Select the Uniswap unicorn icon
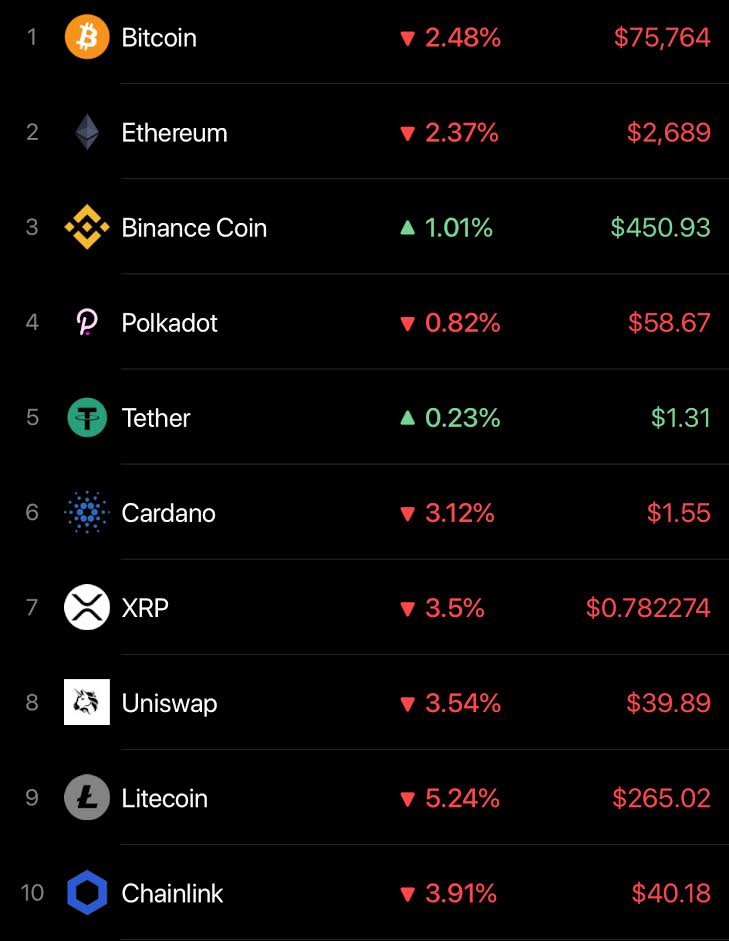 point(87,702)
